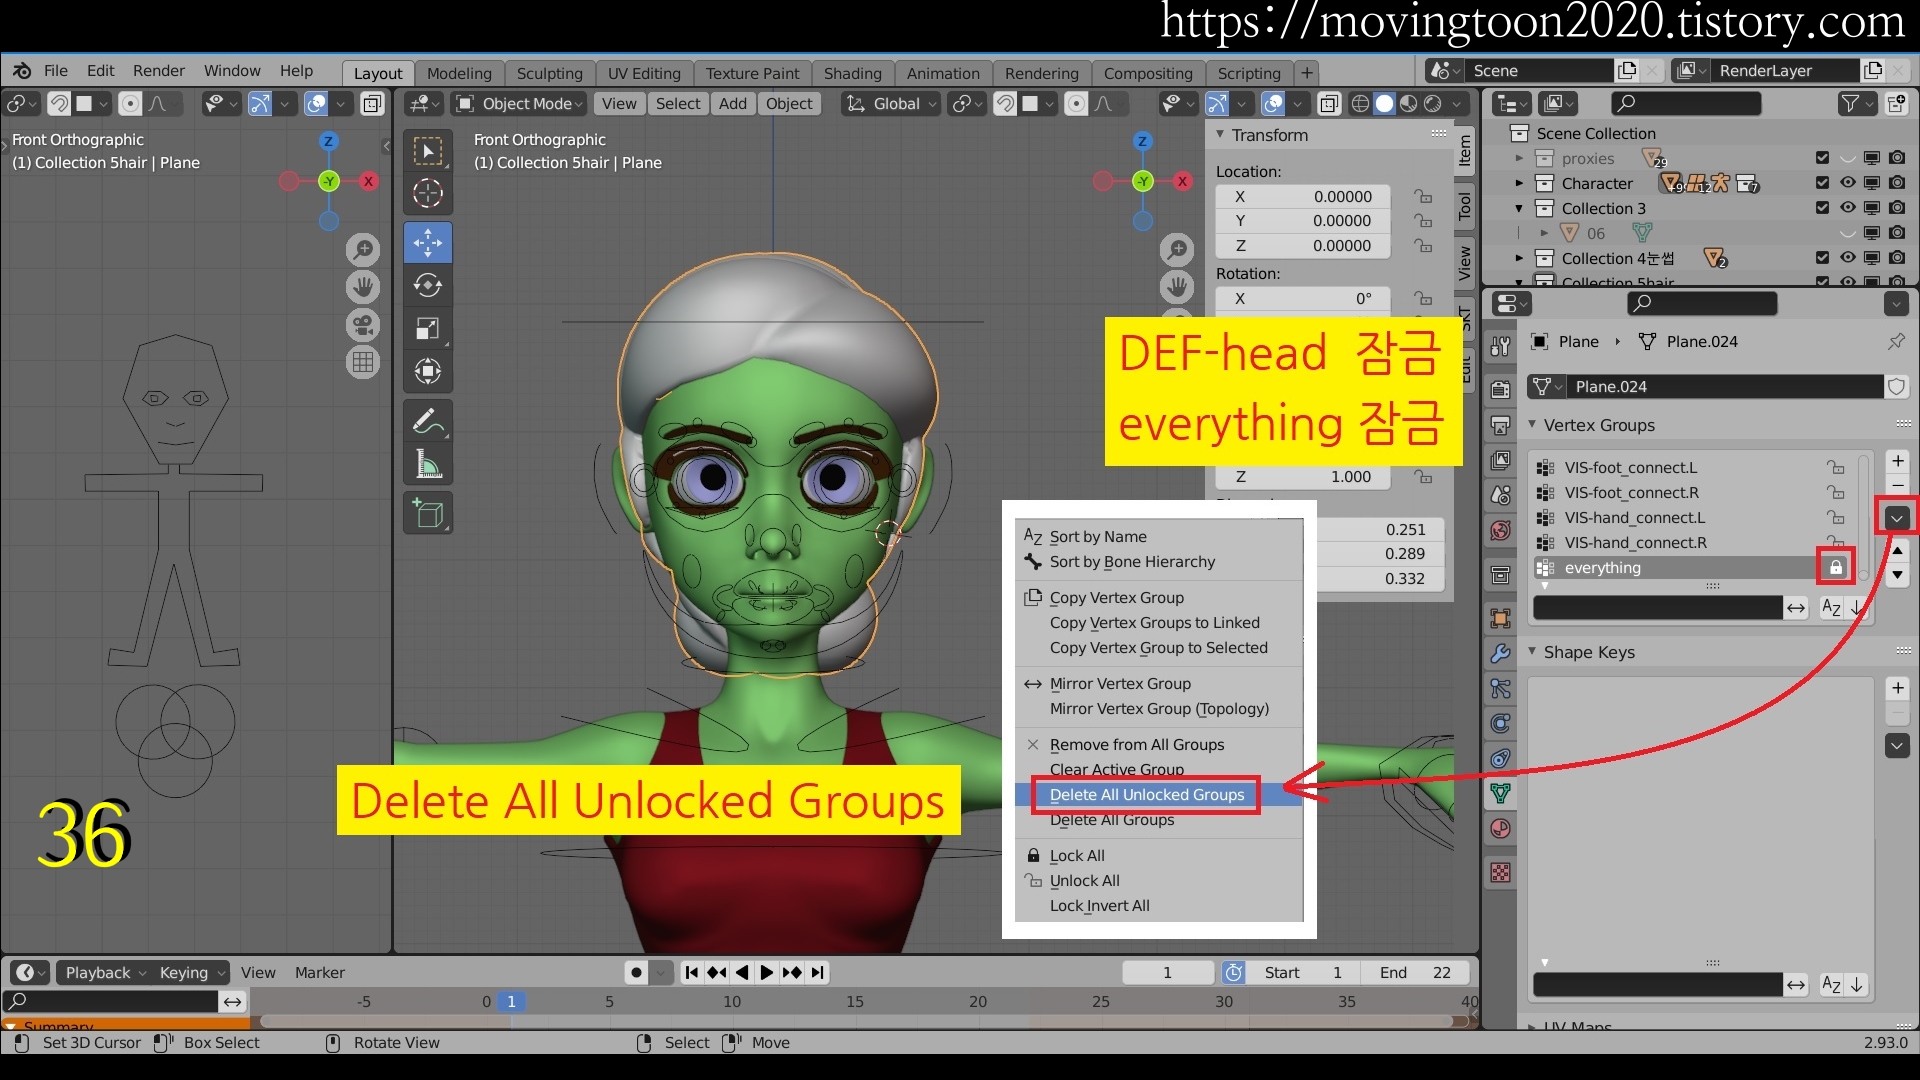Toggle lock for VIS-hand_connect.L group

coord(1836,517)
